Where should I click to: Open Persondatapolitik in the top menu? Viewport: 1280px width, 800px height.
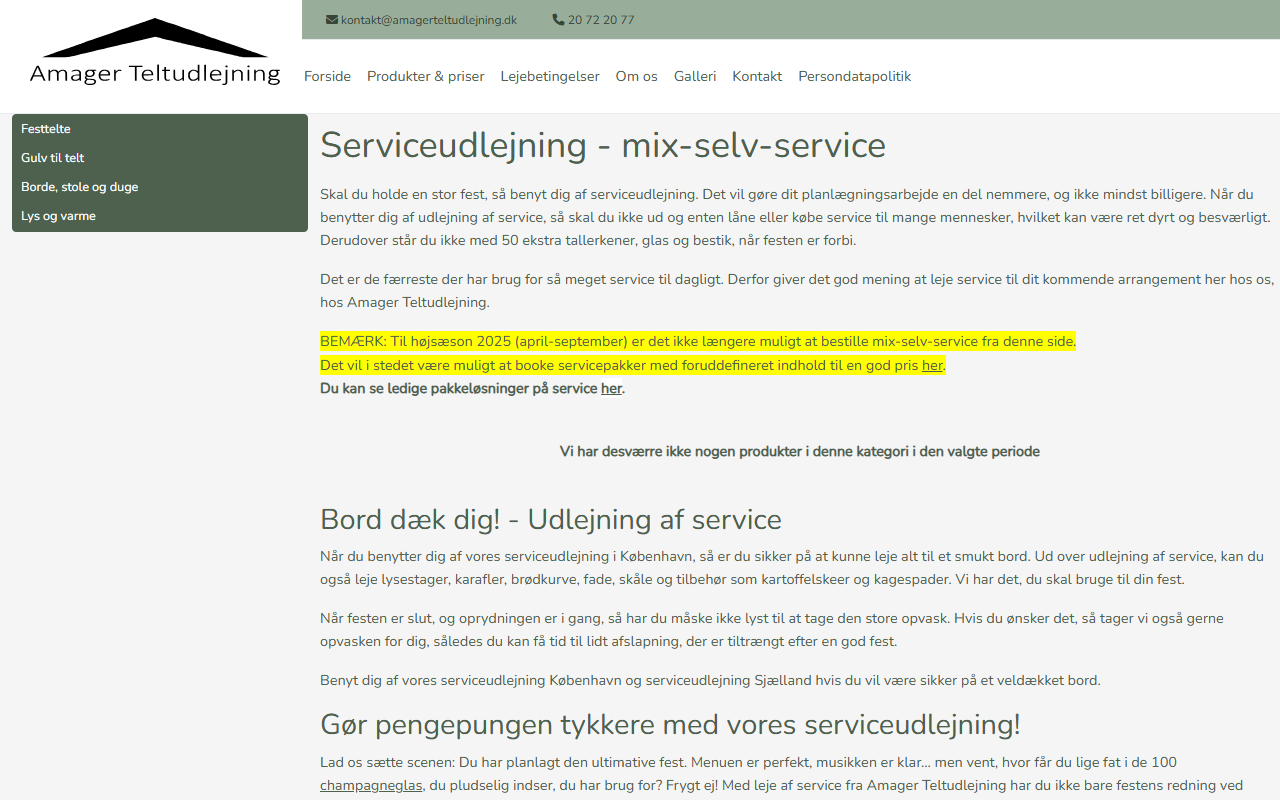(855, 76)
